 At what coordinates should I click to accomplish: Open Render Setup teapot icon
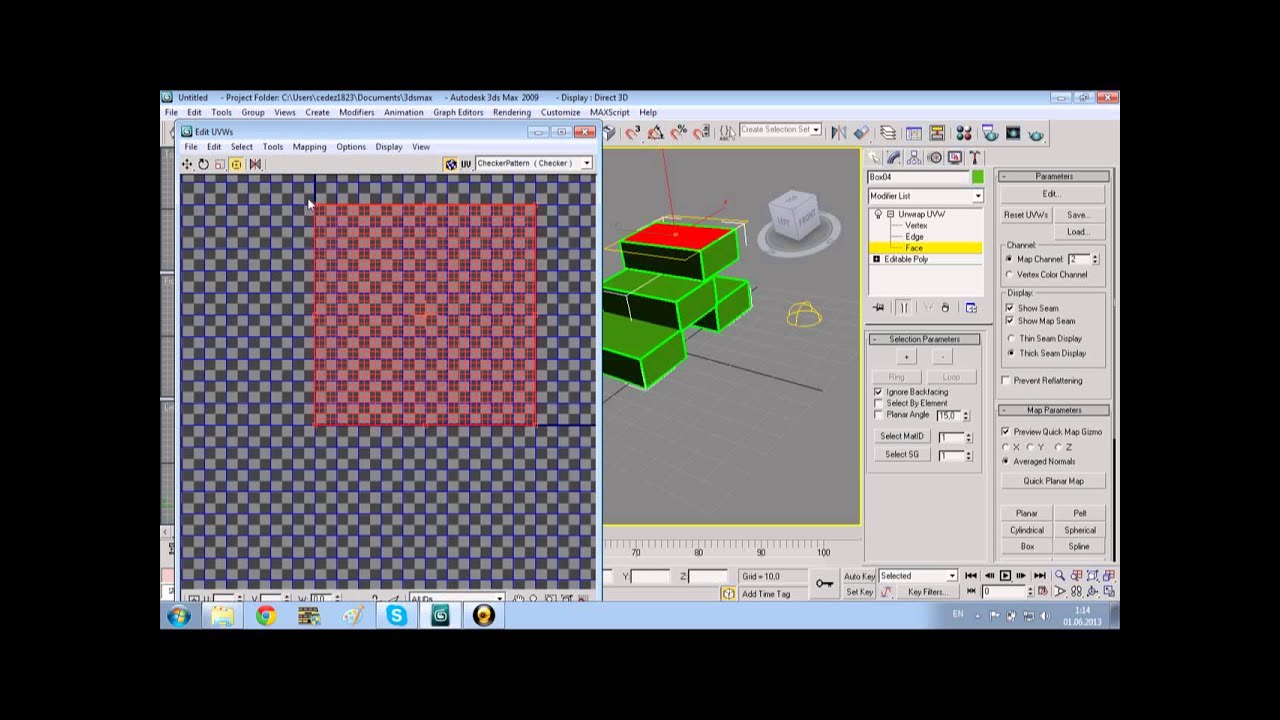[989, 132]
